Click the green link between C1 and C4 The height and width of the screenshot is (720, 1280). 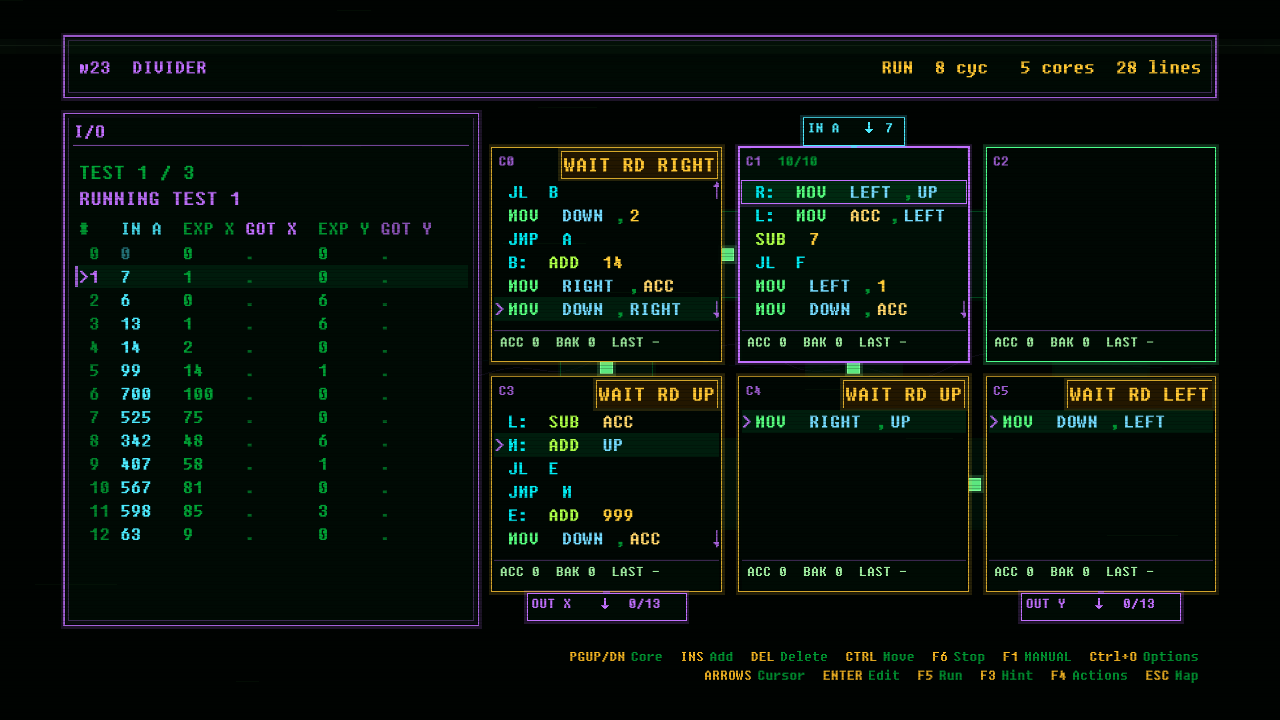coord(853,368)
